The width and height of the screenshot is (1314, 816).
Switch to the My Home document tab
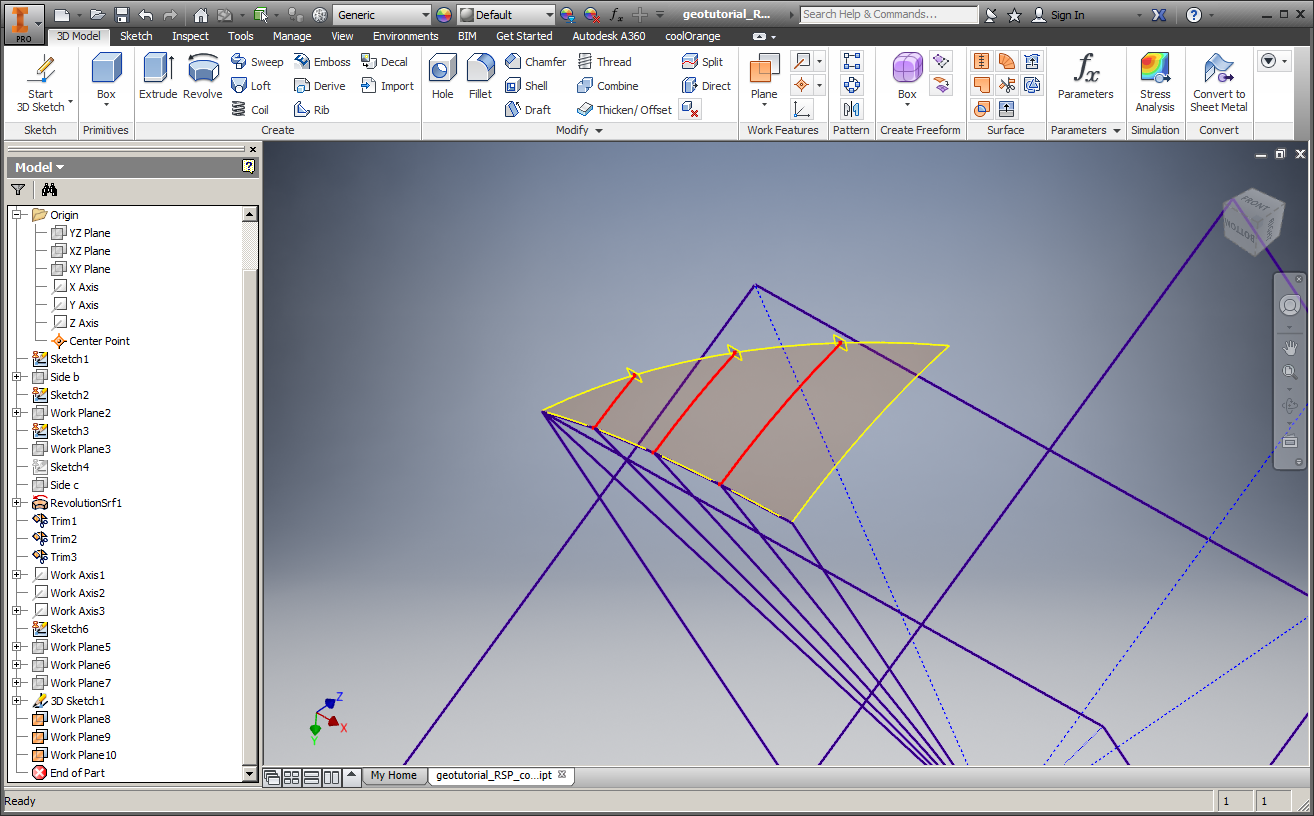394,775
